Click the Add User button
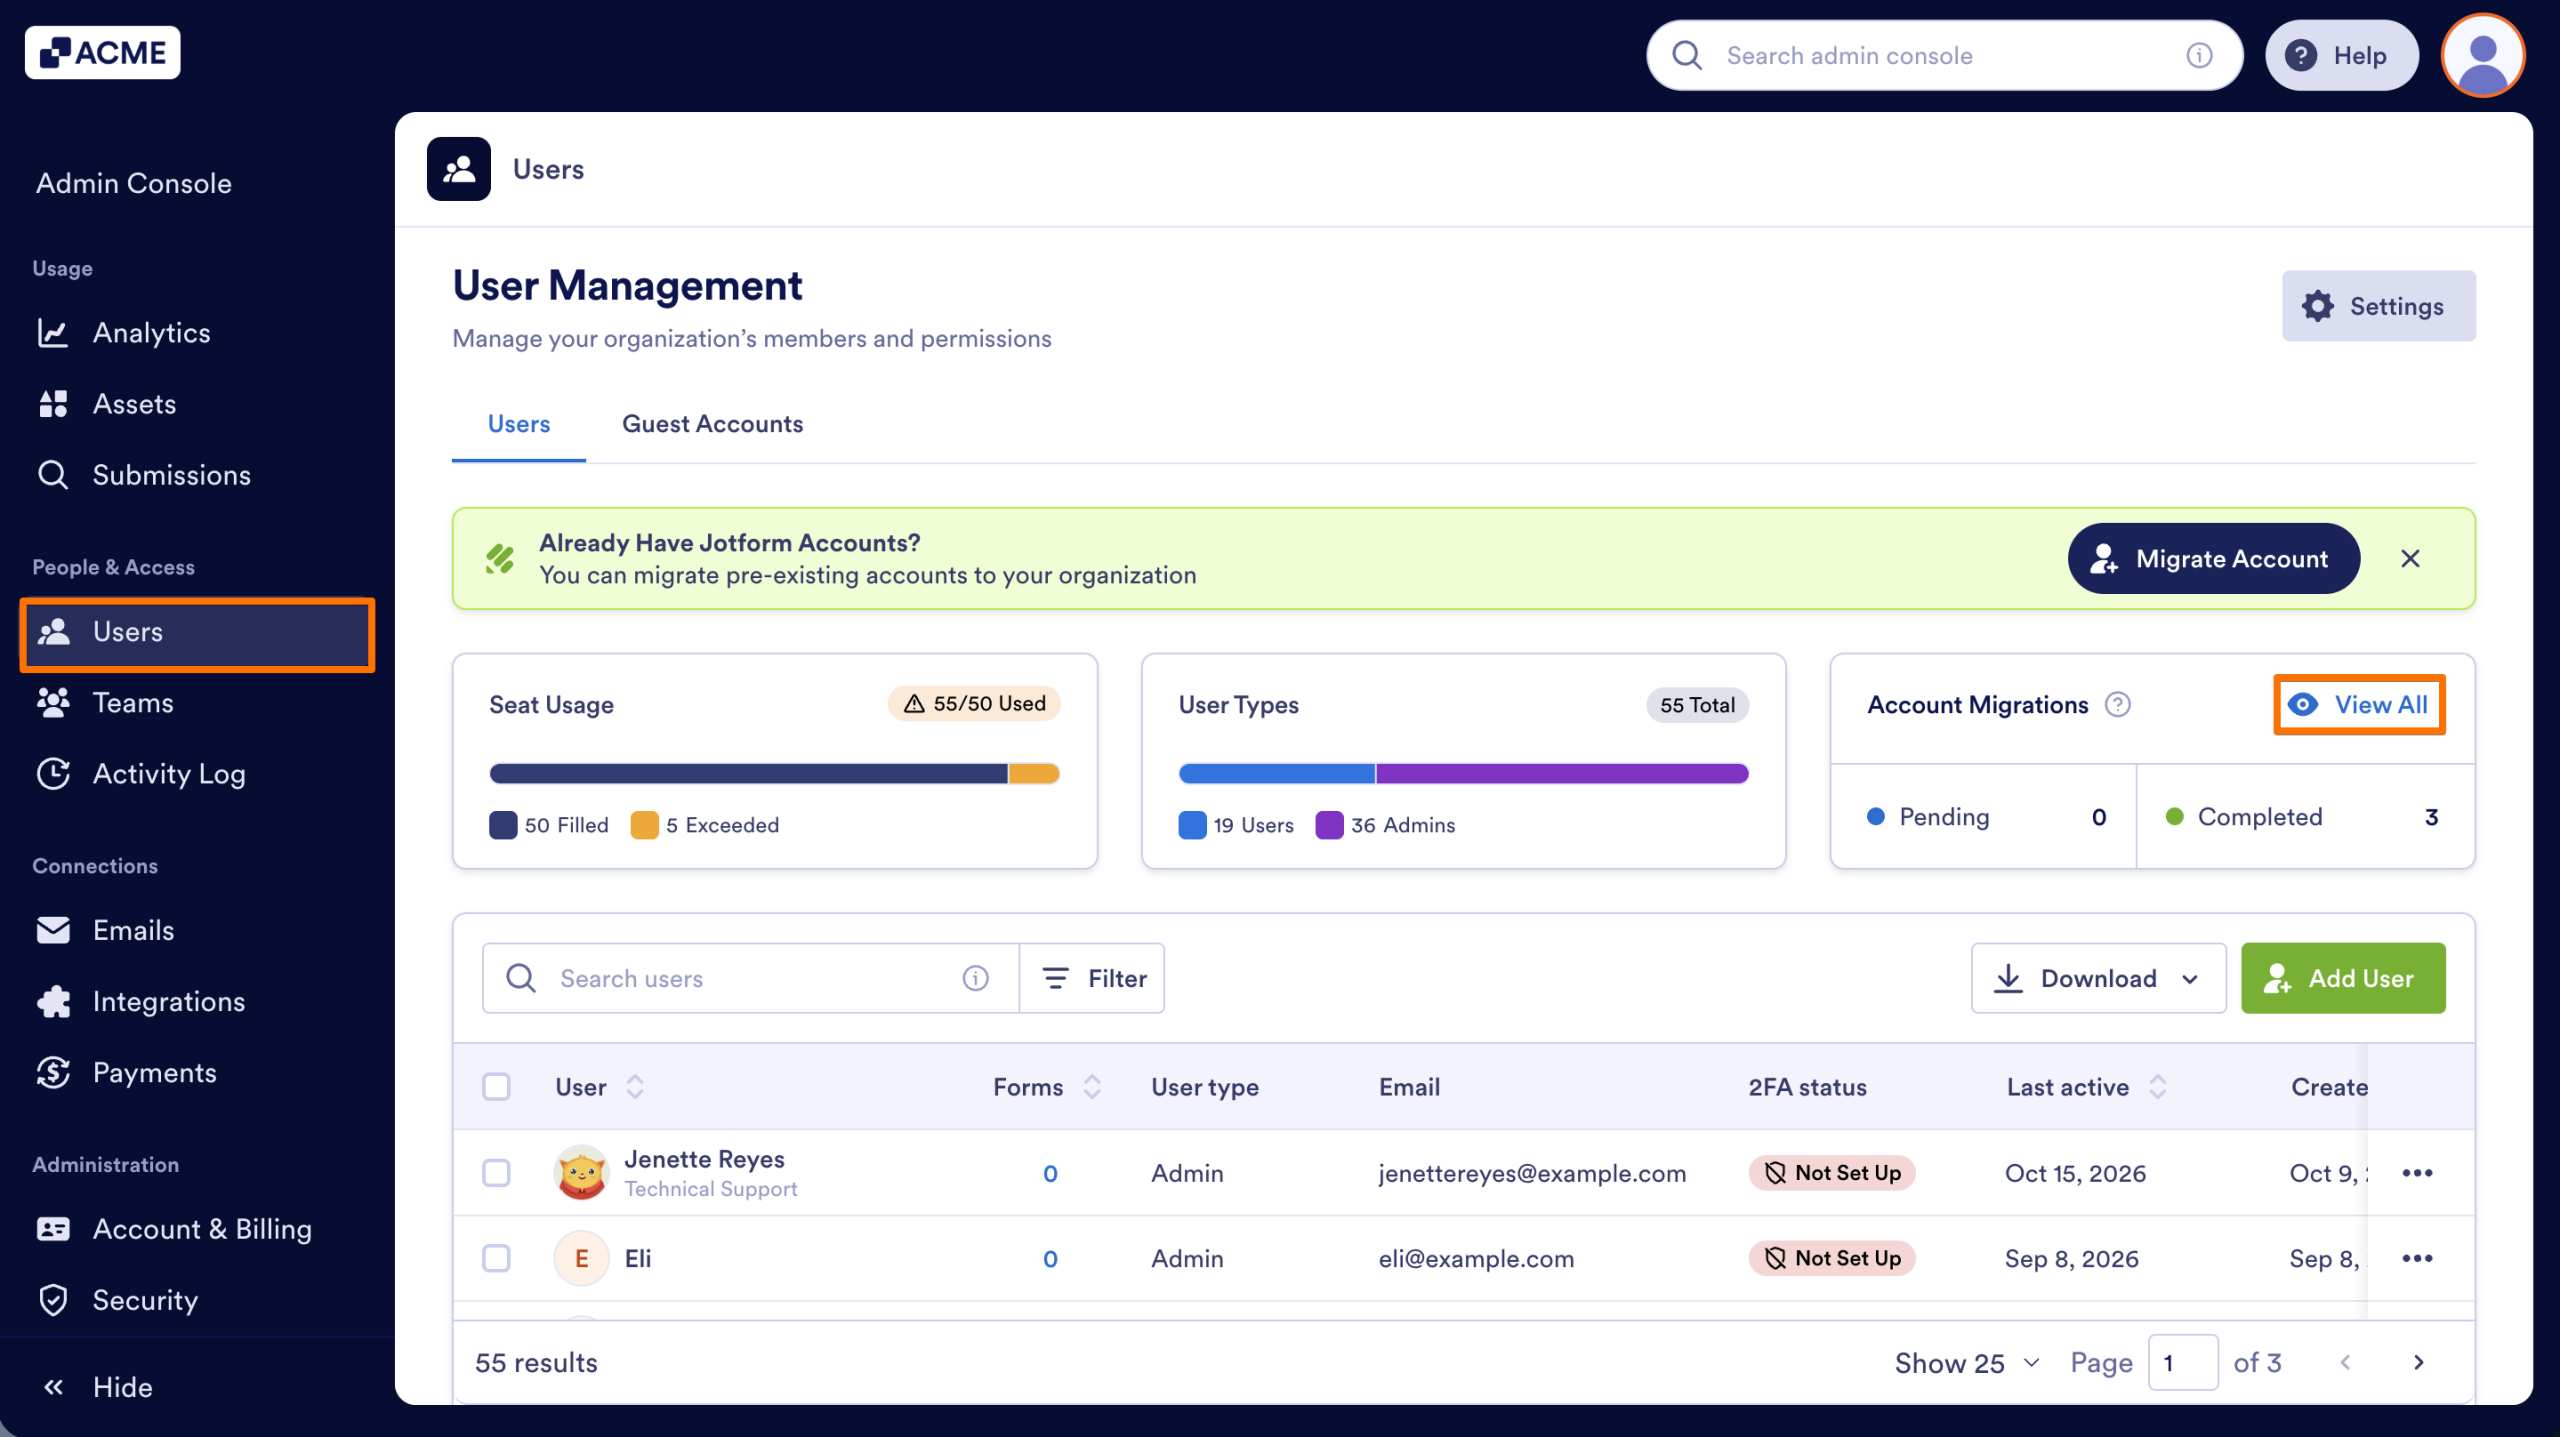Viewport: 2560px width, 1437px height. point(2343,978)
